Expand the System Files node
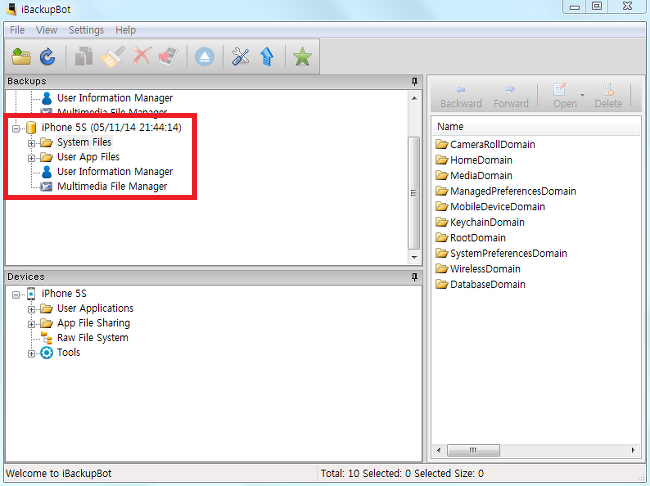 point(31,143)
